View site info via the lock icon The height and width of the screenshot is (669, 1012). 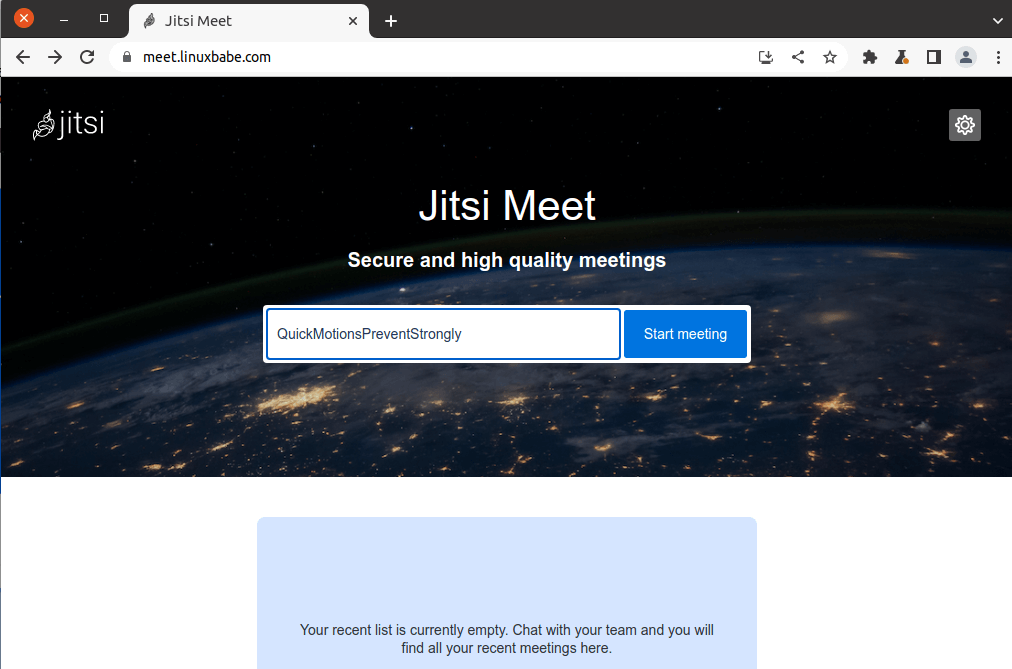click(126, 57)
